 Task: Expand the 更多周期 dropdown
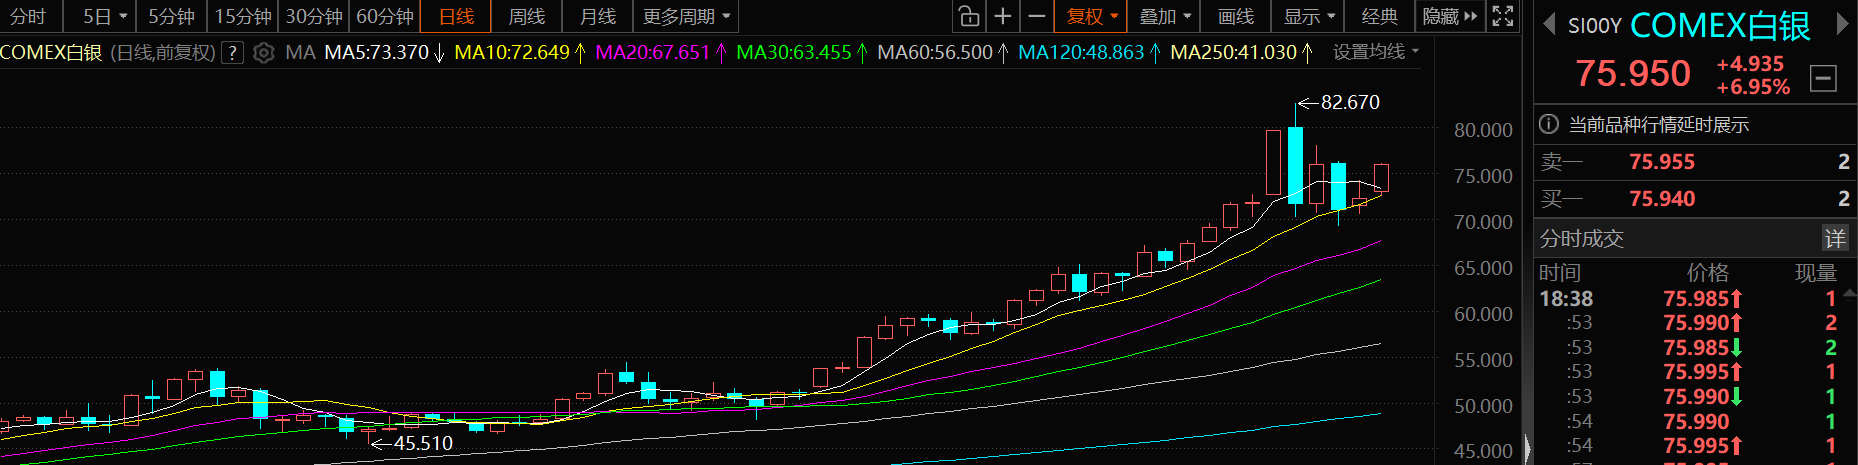[x=686, y=16]
